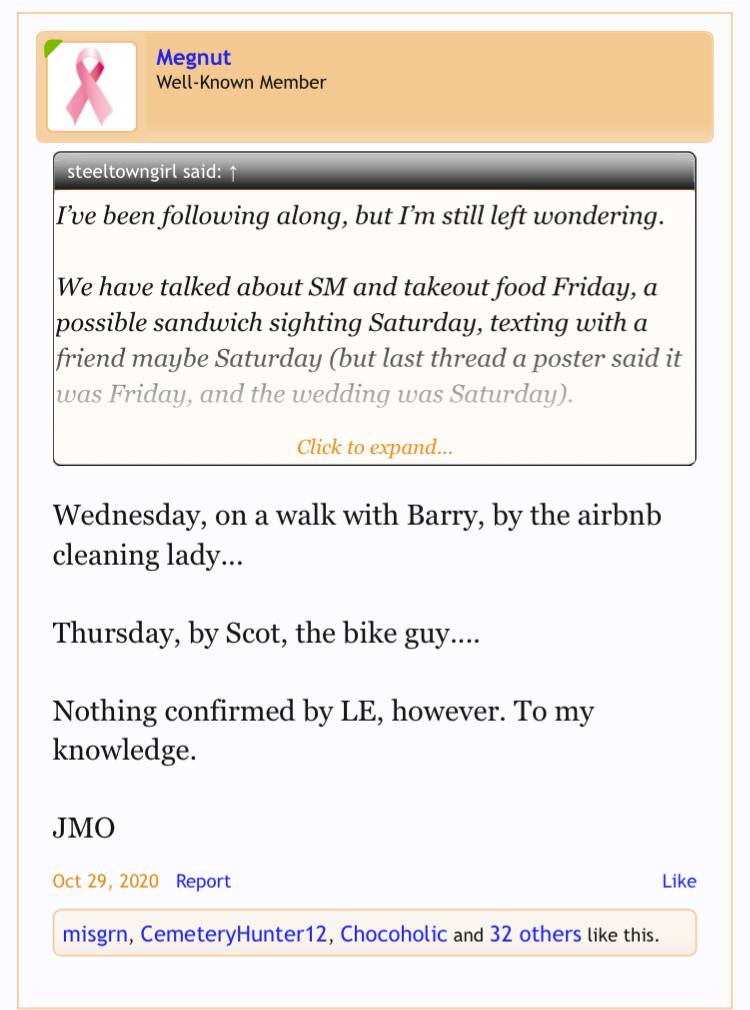Image resolution: width=750 pixels, height=1010 pixels.
Task: Show the 32 others who liked this
Action: [x=535, y=935]
